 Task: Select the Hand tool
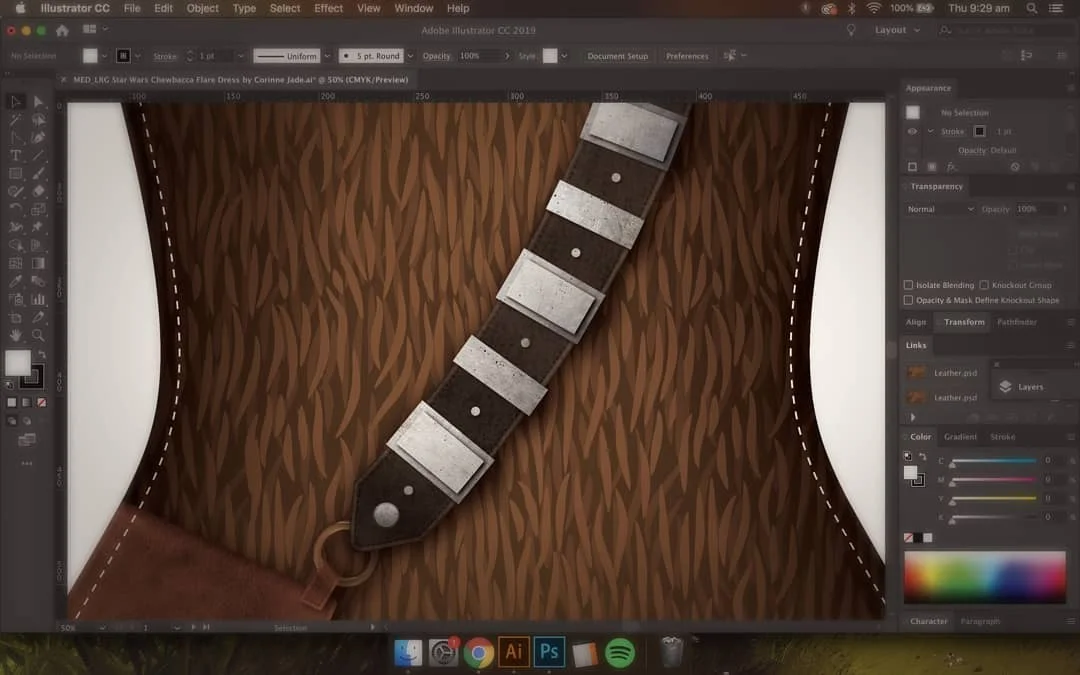16,335
